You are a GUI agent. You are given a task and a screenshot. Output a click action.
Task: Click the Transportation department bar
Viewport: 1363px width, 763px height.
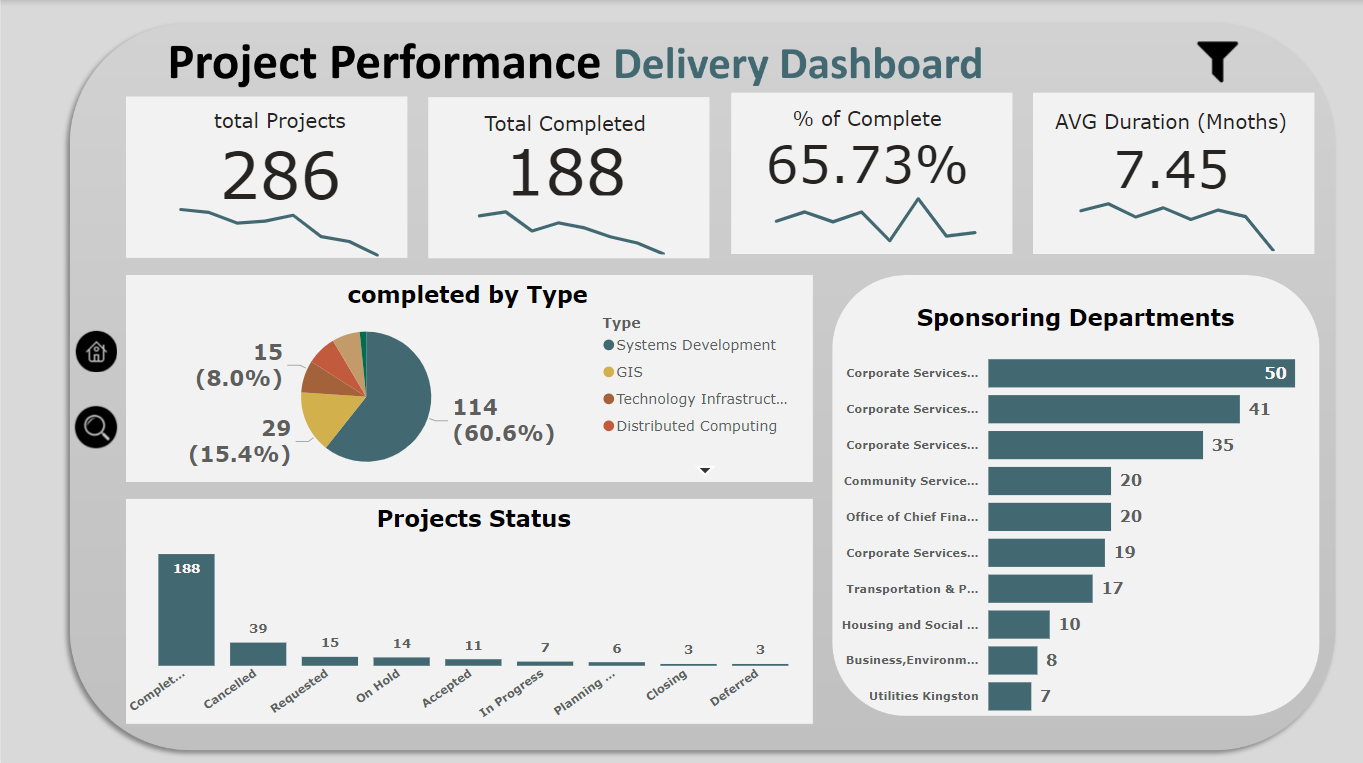click(x=1040, y=589)
